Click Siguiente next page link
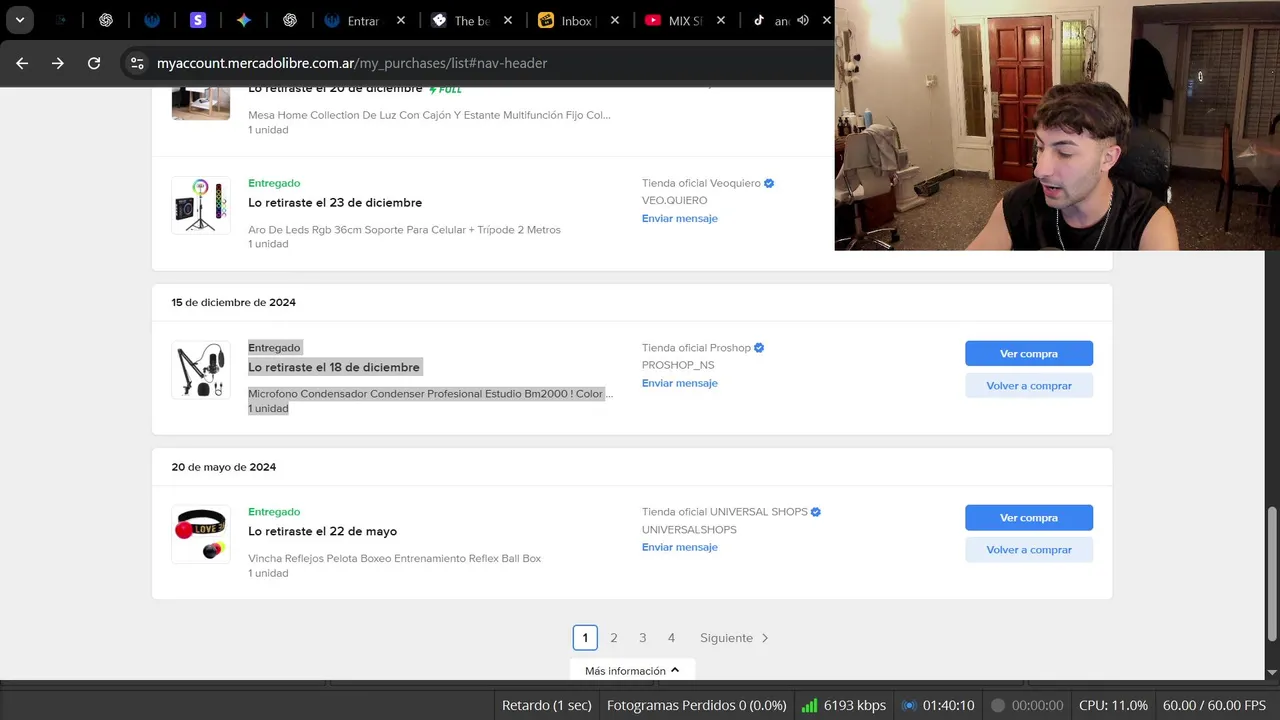 734,638
